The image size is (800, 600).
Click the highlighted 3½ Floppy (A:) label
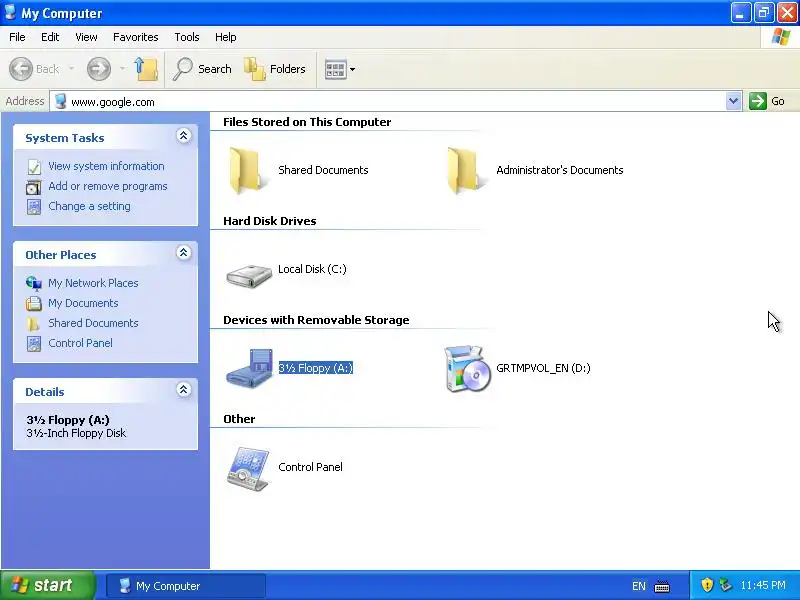pyautogui.click(x=316, y=368)
